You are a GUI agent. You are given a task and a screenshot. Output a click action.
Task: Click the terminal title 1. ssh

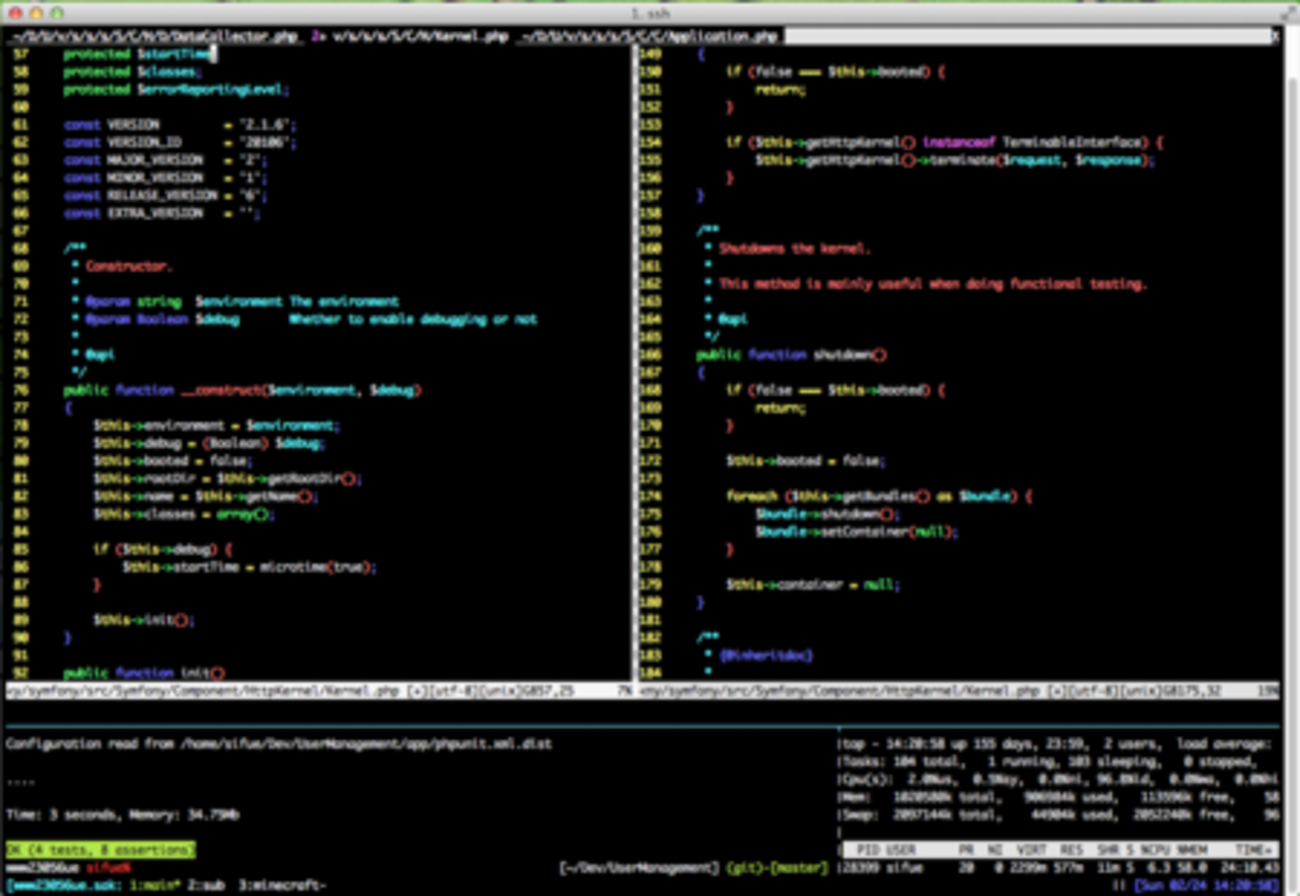click(x=650, y=14)
